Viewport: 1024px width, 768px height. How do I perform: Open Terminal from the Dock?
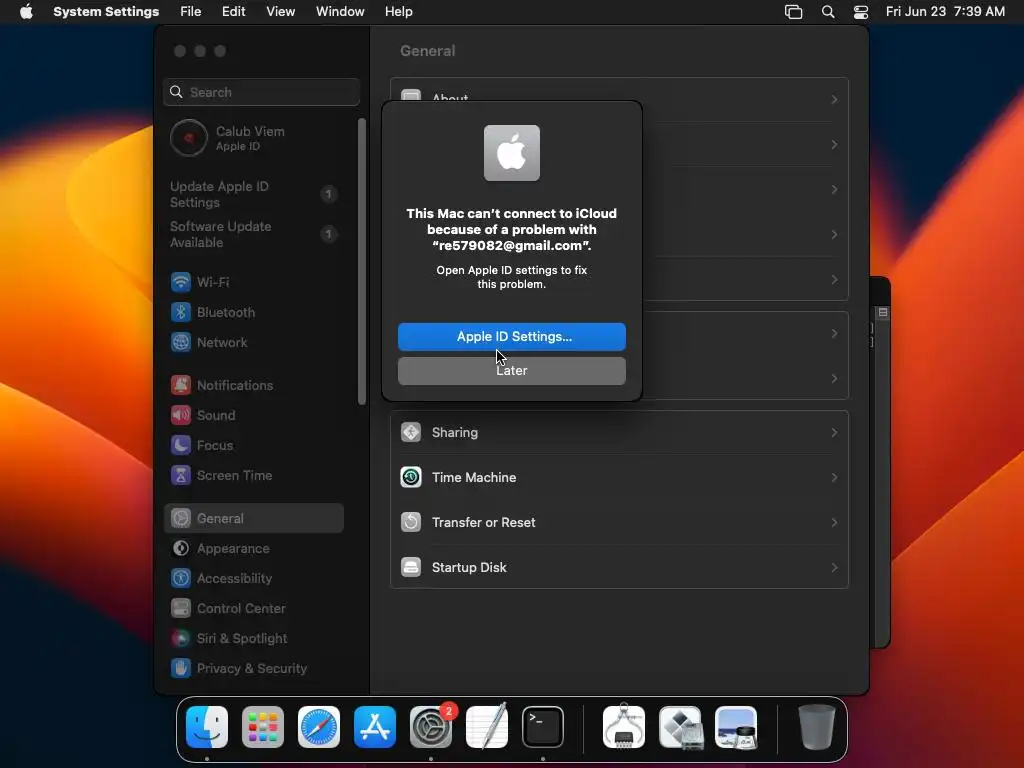pyautogui.click(x=543, y=727)
